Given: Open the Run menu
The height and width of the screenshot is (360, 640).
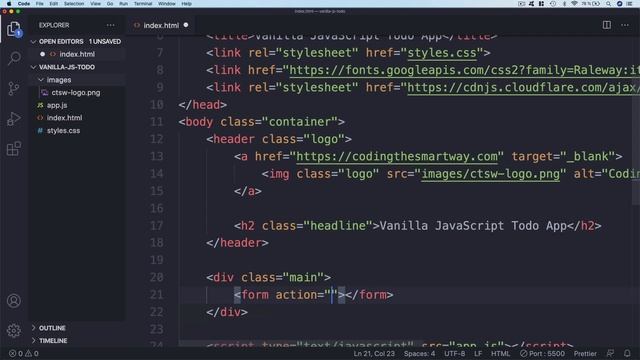Looking at the screenshot, I should tap(123, 4).
